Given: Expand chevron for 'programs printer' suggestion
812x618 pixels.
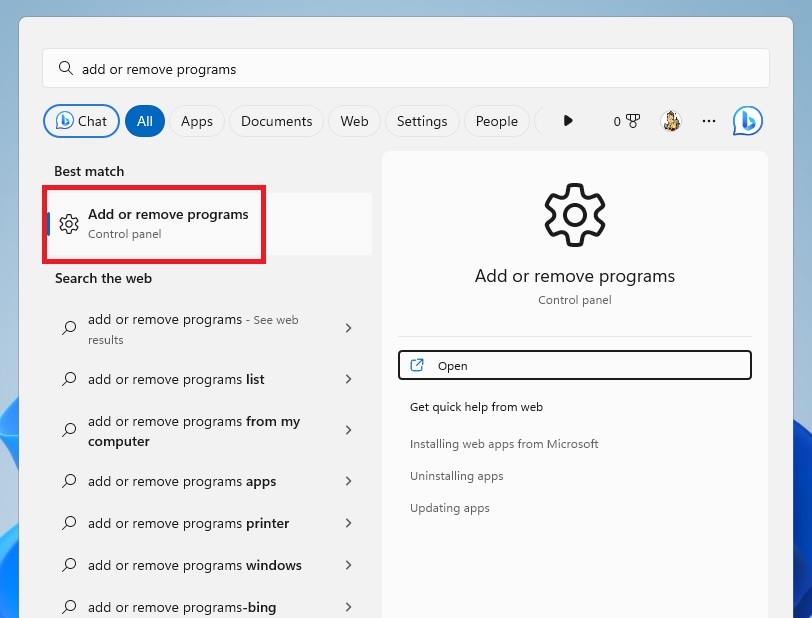Looking at the screenshot, I should coord(349,523).
